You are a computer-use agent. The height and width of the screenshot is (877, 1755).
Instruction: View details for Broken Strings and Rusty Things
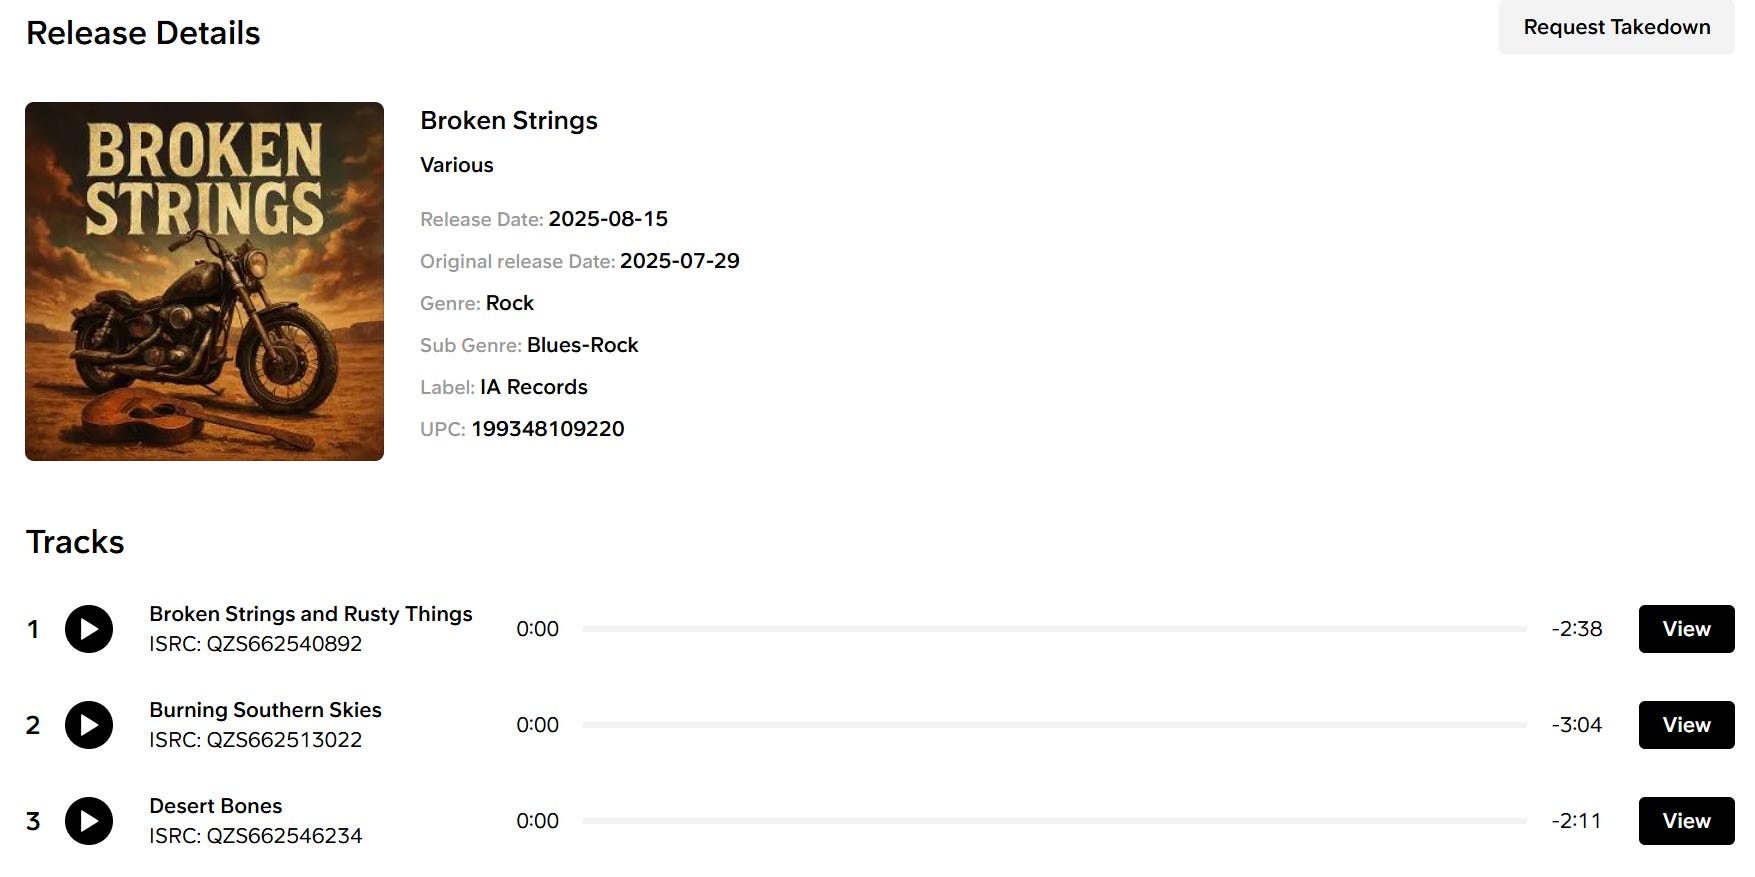point(1686,629)
